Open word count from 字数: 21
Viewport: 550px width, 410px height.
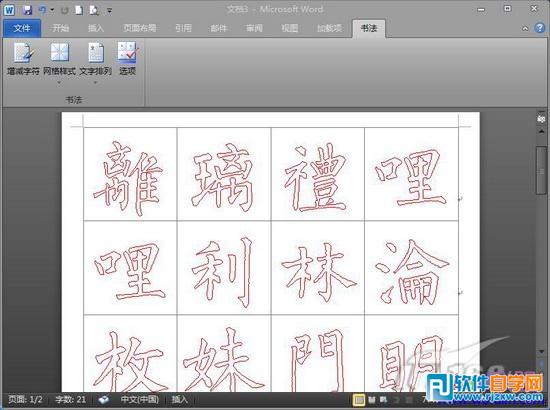coord(71,399)
